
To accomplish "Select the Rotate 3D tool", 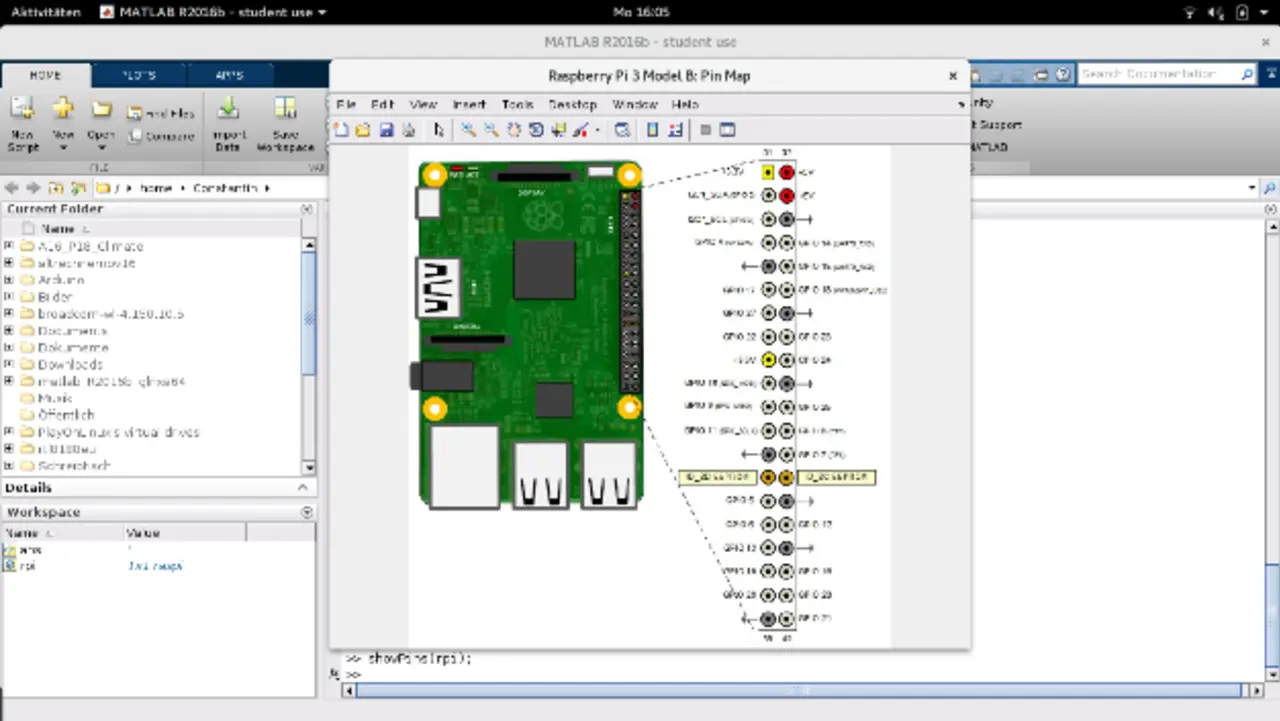I will pyautogui.click(x=536, y=130).
